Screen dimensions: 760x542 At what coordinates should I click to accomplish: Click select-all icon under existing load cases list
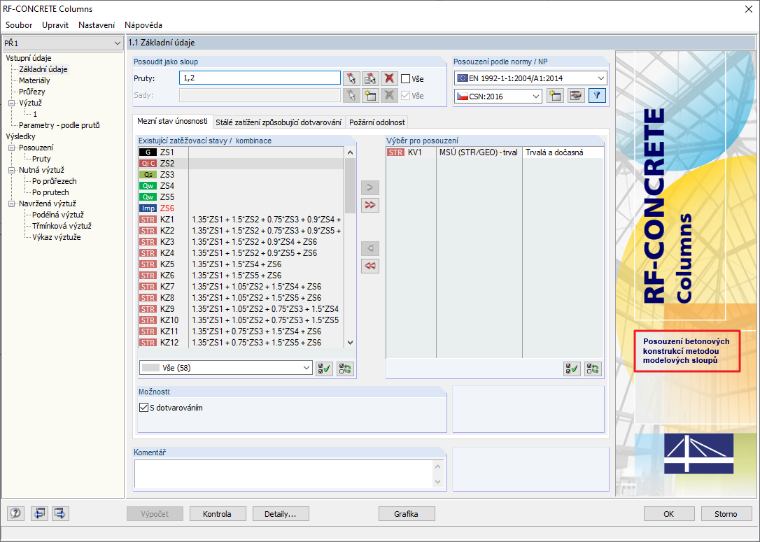(x=324, y=368)
